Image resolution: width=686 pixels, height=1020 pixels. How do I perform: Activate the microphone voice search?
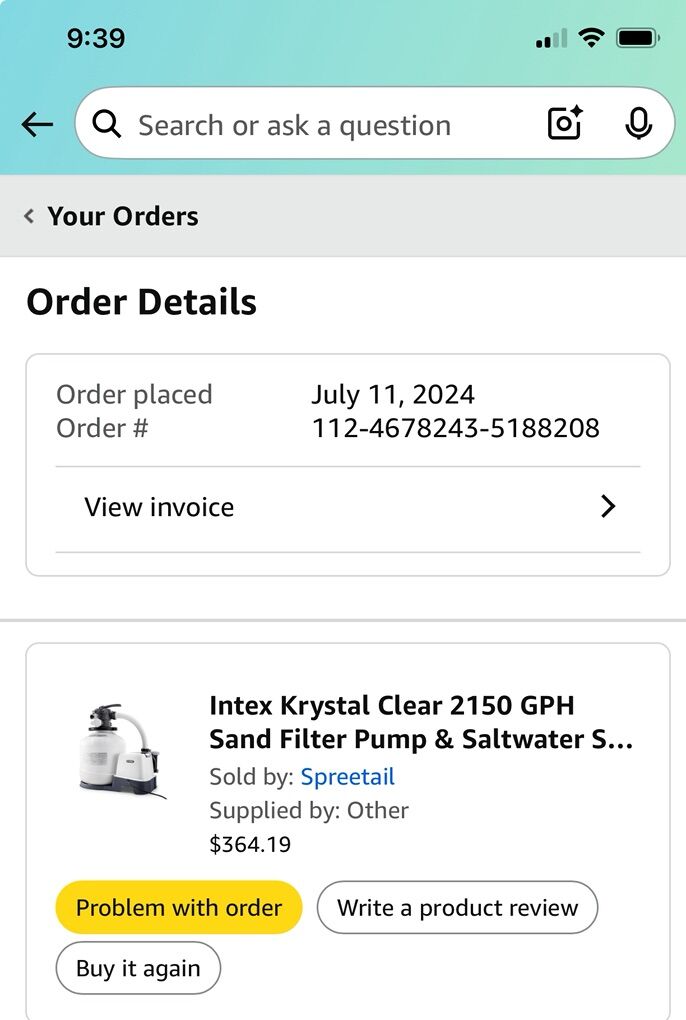pyautogui.click(x=638, y=124)
